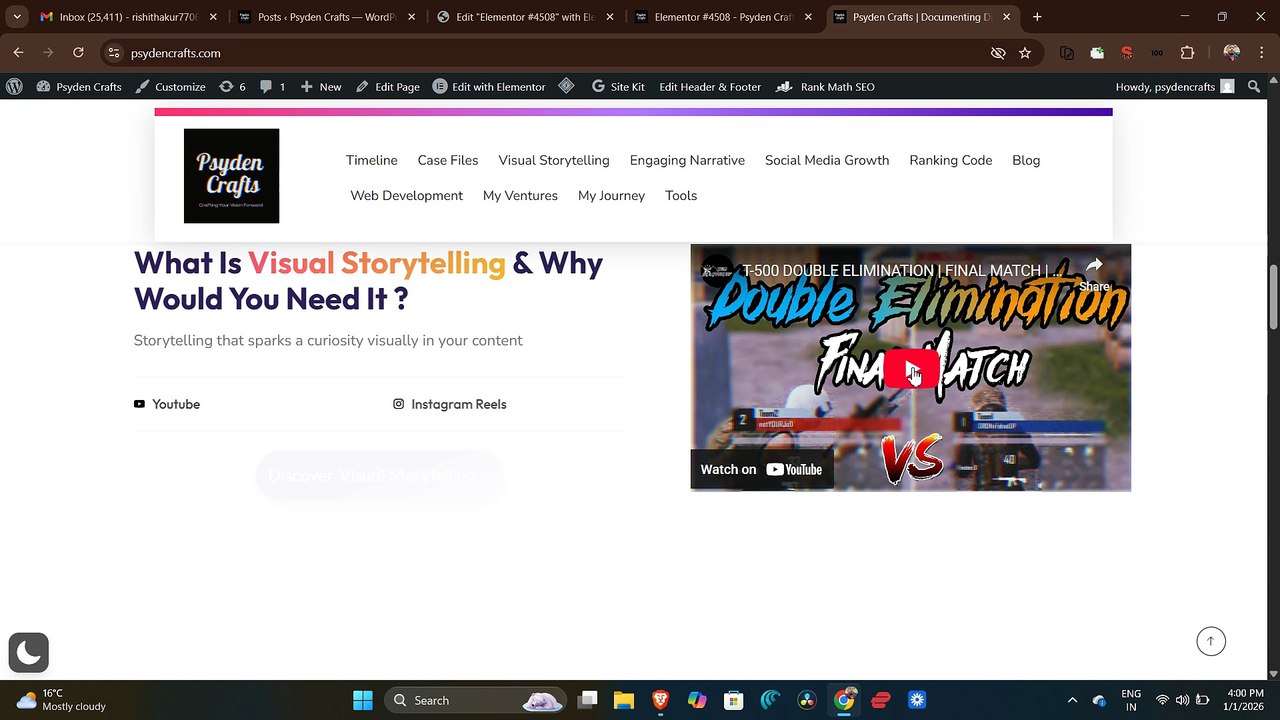Click the red S extension icon
The height and width of the screenshot is (720, 1280).
[x=1127, y=53]
